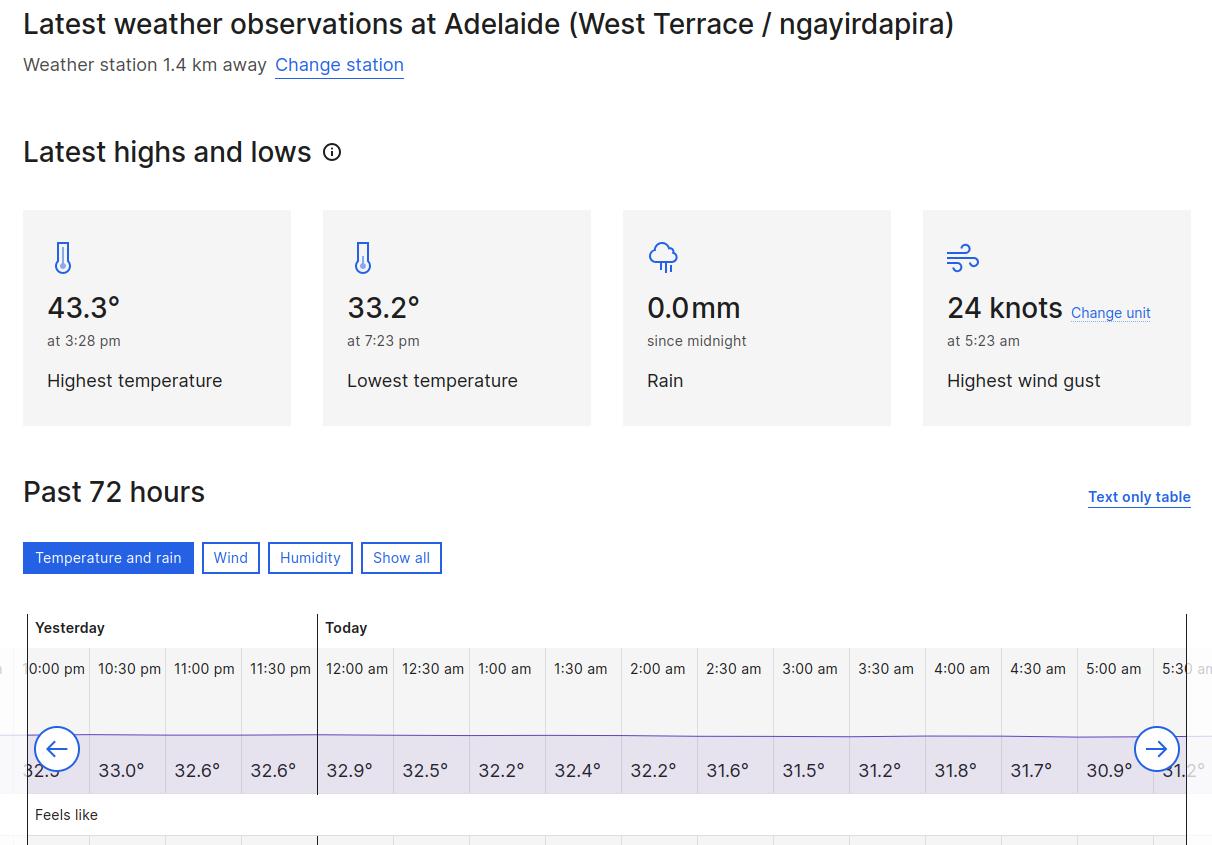The image size is (1212, 845).
Task: Click the 32.6° reading at 11:00 pm
Action: click(197, 771)
